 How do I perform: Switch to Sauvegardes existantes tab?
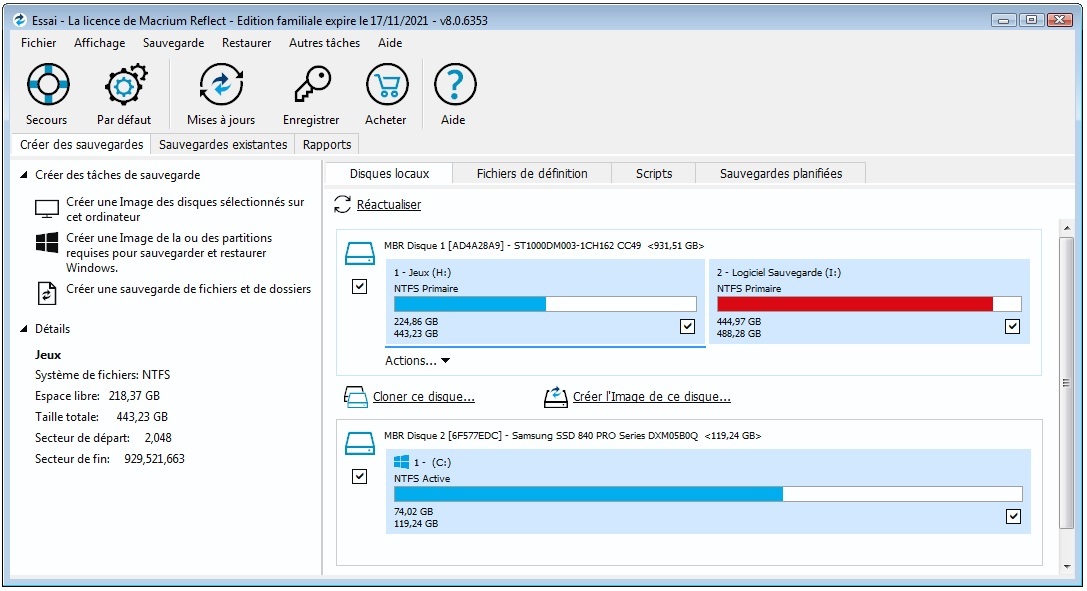pos(223,145)
